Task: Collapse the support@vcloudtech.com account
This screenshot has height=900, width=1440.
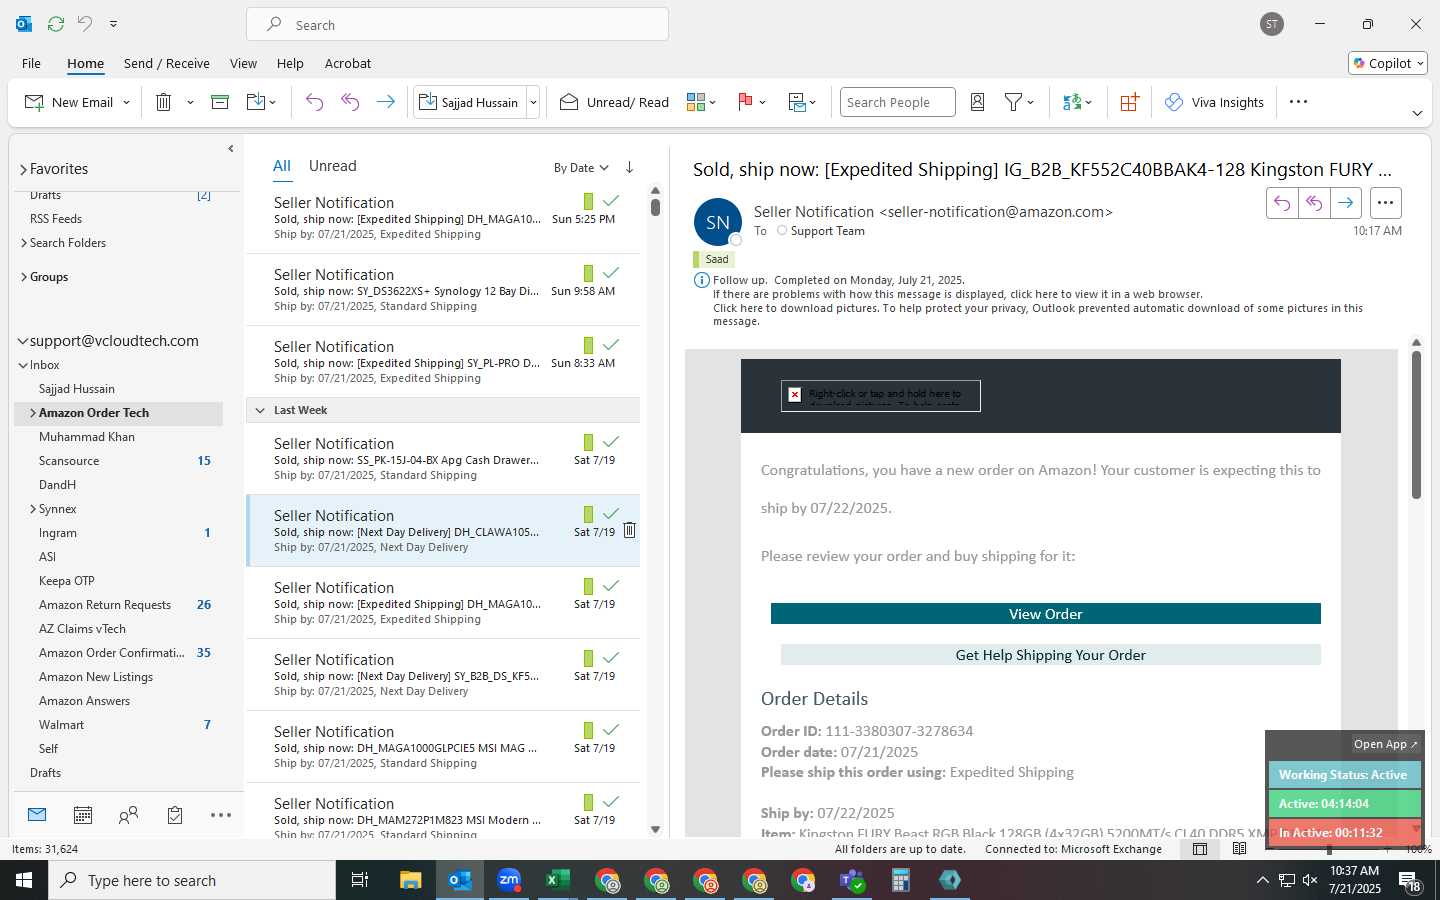Action: (22, 341)
